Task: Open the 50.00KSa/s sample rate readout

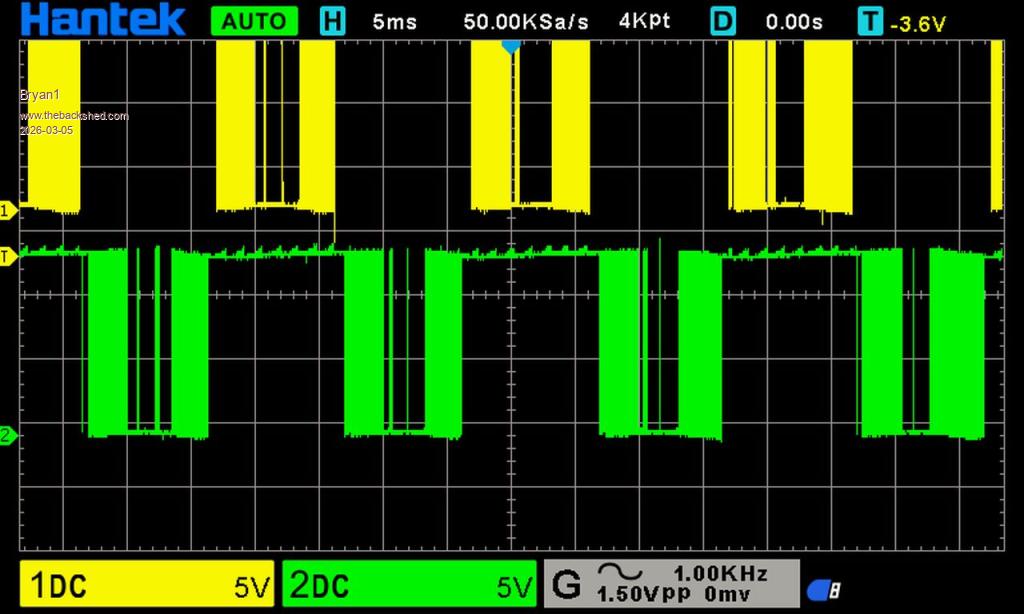Action: click(x=526, y=21)
